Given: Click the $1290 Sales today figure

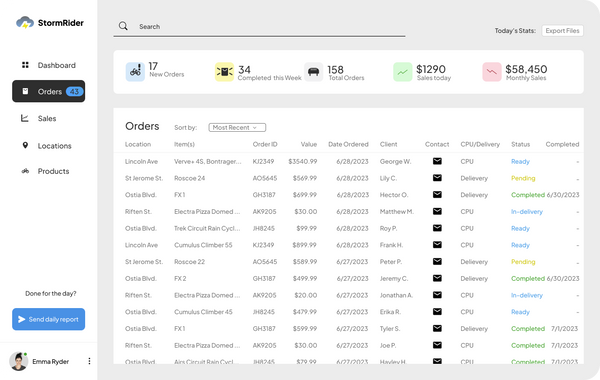Looking at the screenshot, I should coord(431,69).
